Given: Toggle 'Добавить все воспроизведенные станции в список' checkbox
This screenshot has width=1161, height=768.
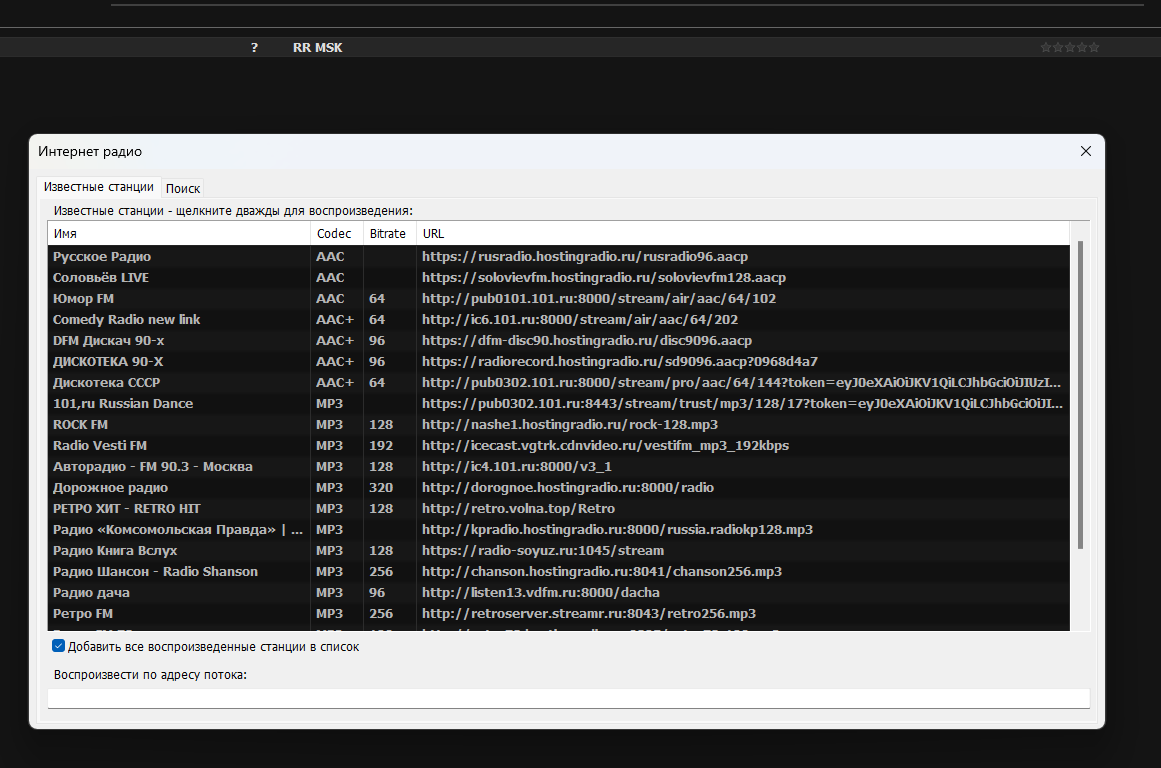Looking at the screenshot, I should (58, 647).
